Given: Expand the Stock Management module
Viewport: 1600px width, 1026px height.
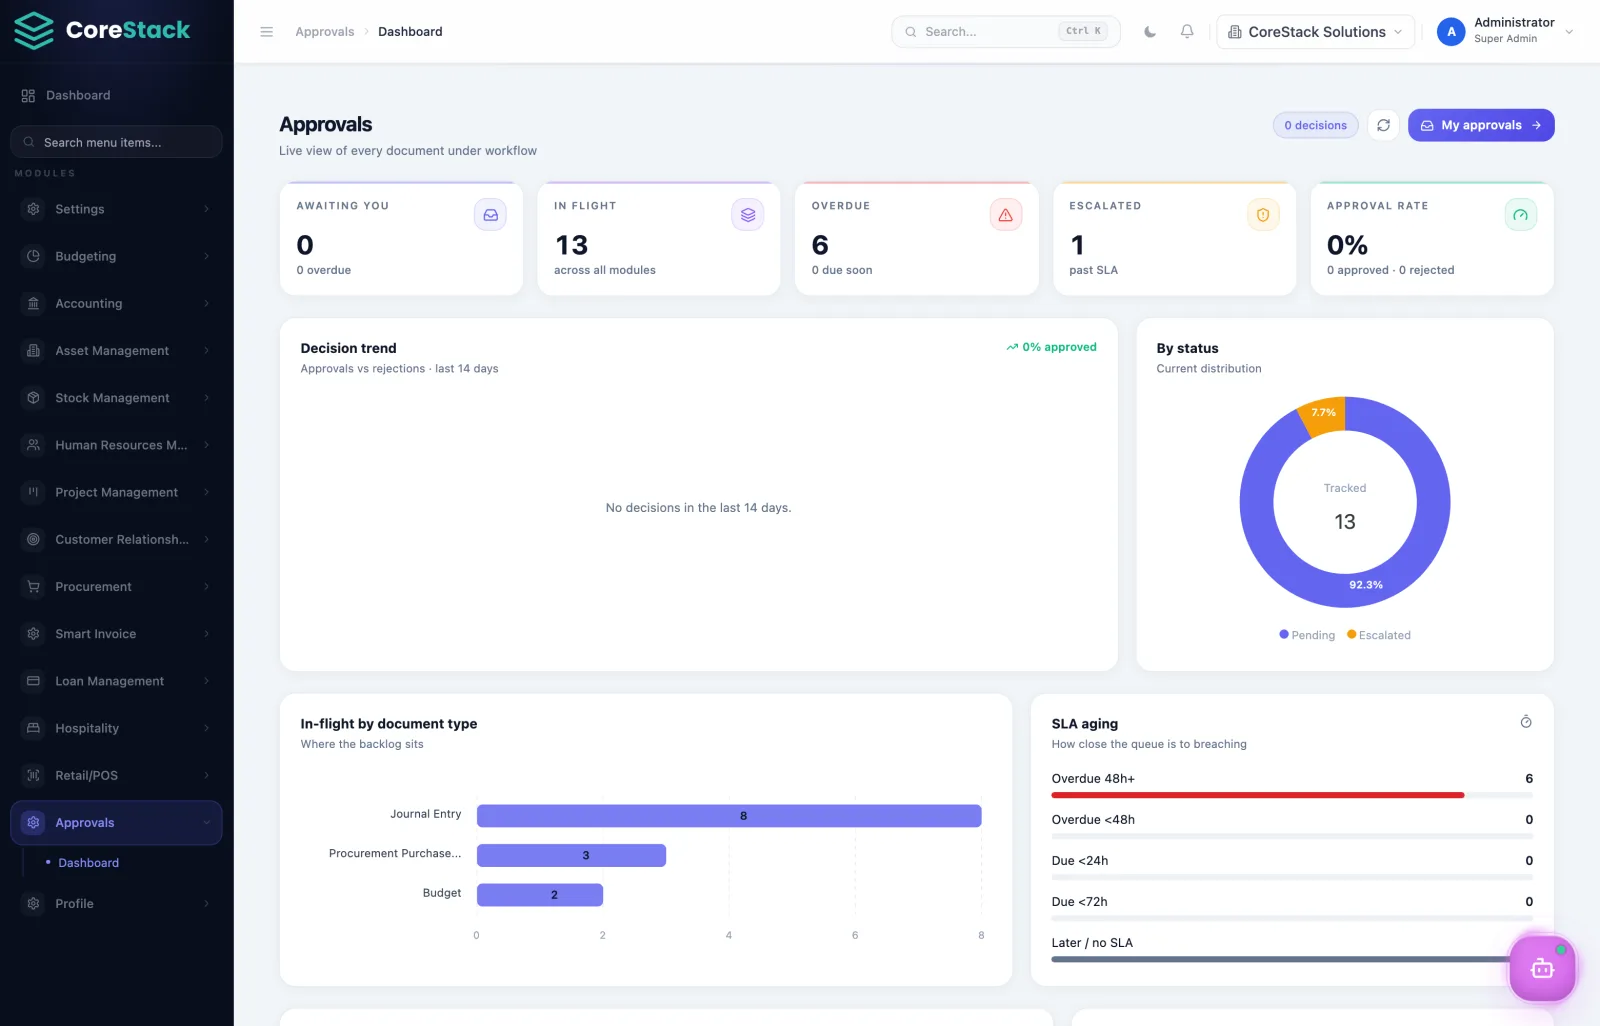Looking at the screenshot, I should point(116,398).
